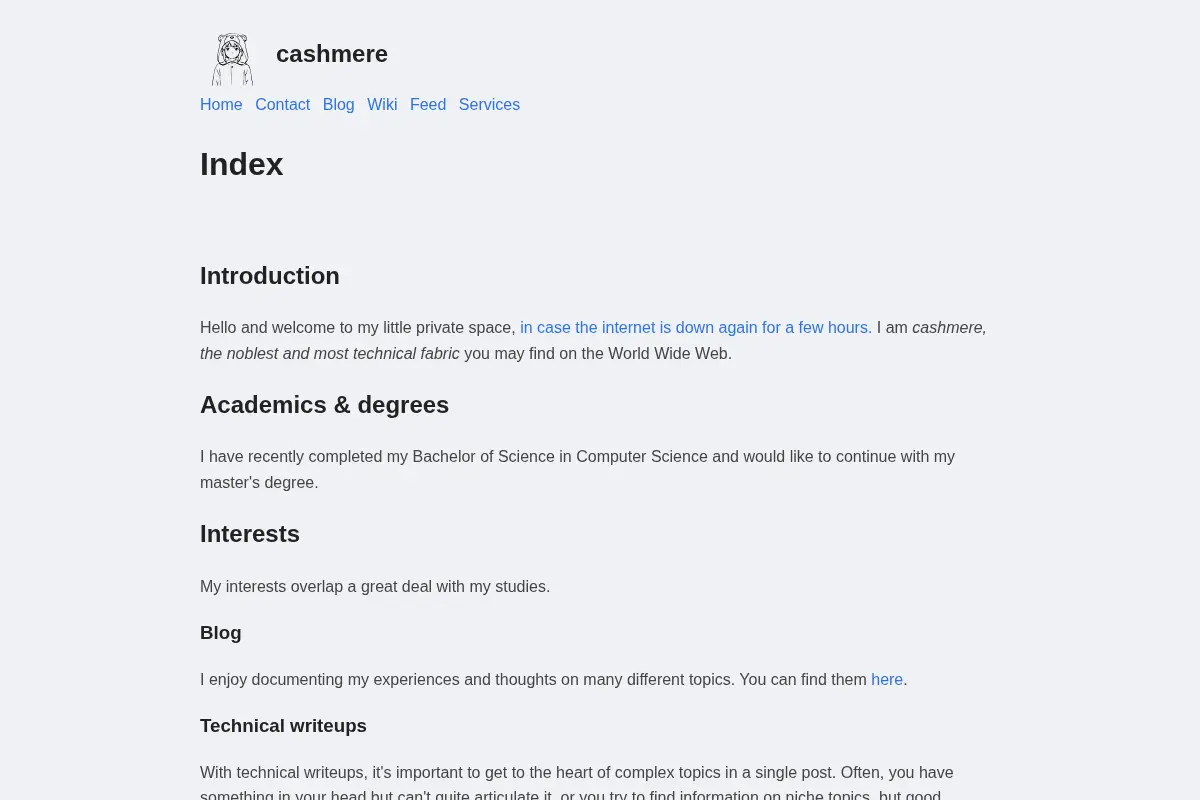This screenshot has height=800, width=1200.
Task: Click the hooded character avatar logo
Action: click(232, 59)
